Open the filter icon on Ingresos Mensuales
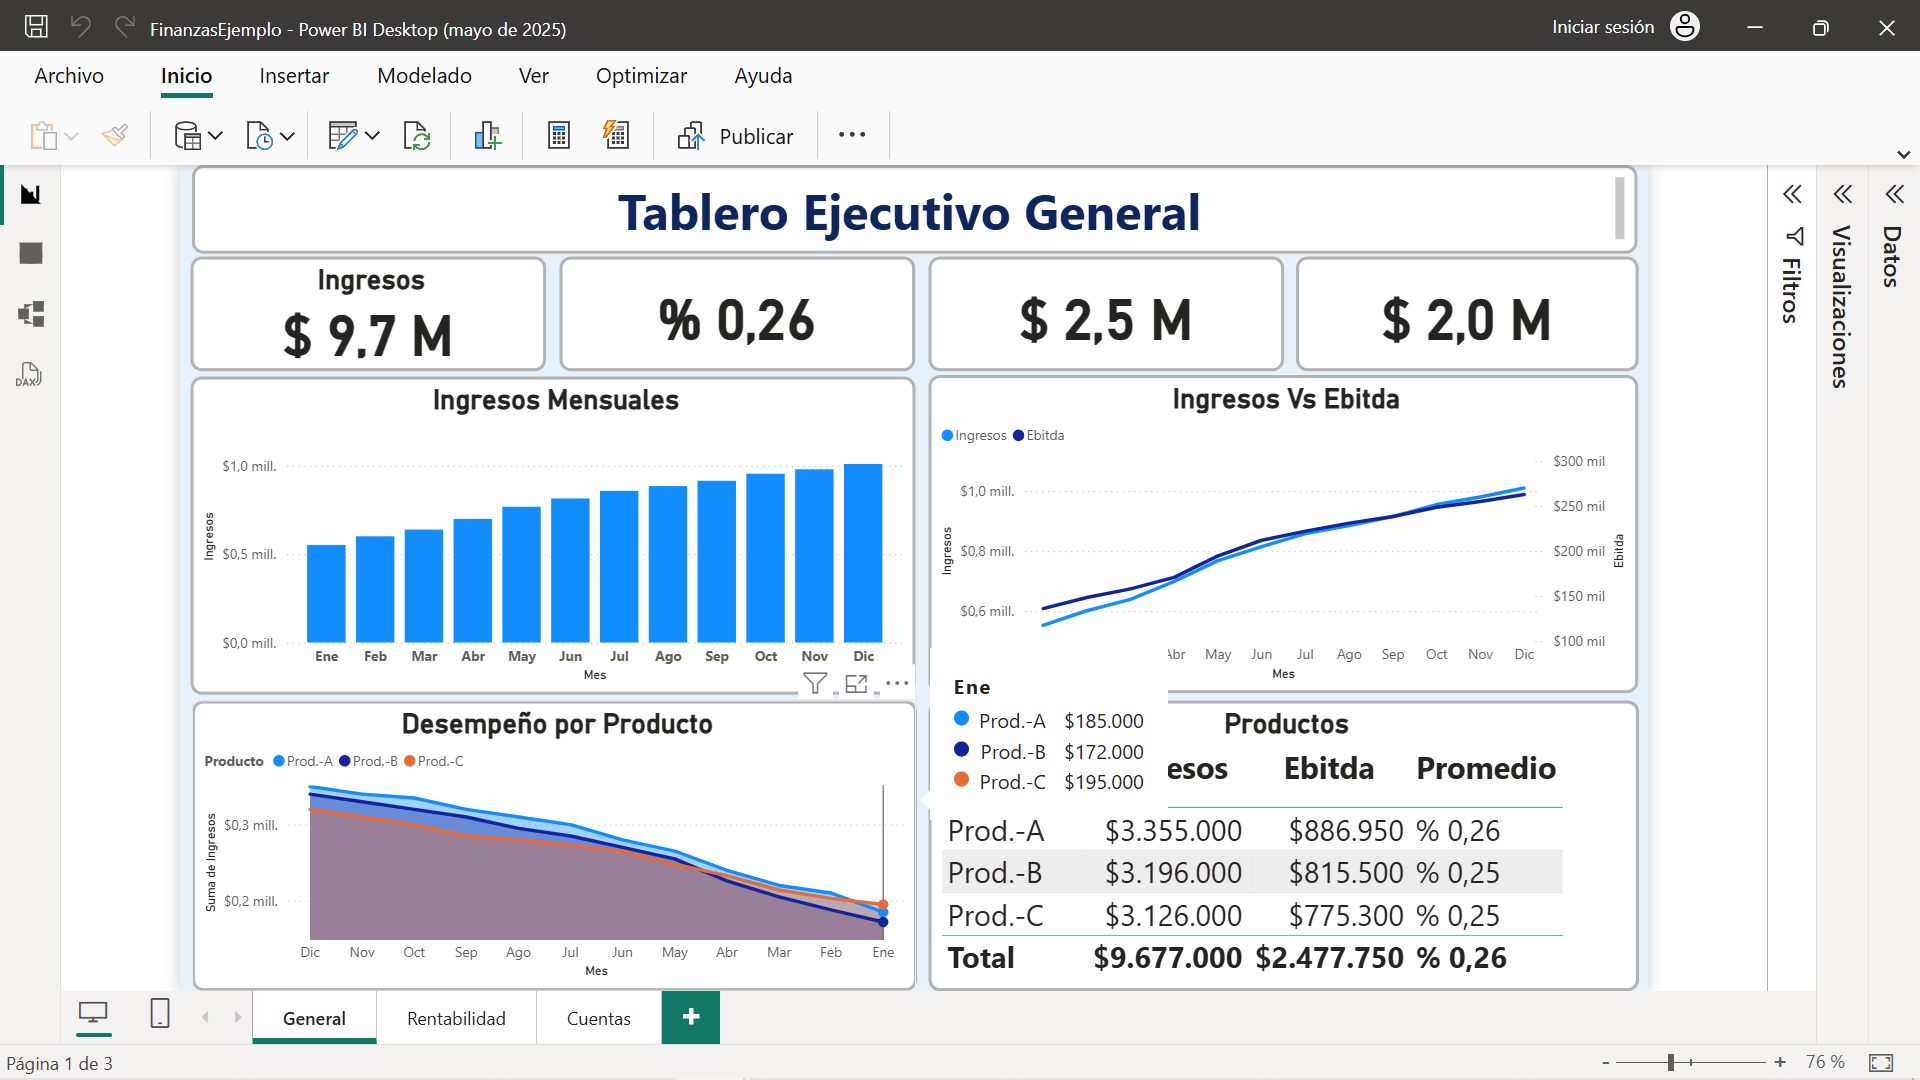Screen dimensions: 1920x1080 [x=815, y=683]
